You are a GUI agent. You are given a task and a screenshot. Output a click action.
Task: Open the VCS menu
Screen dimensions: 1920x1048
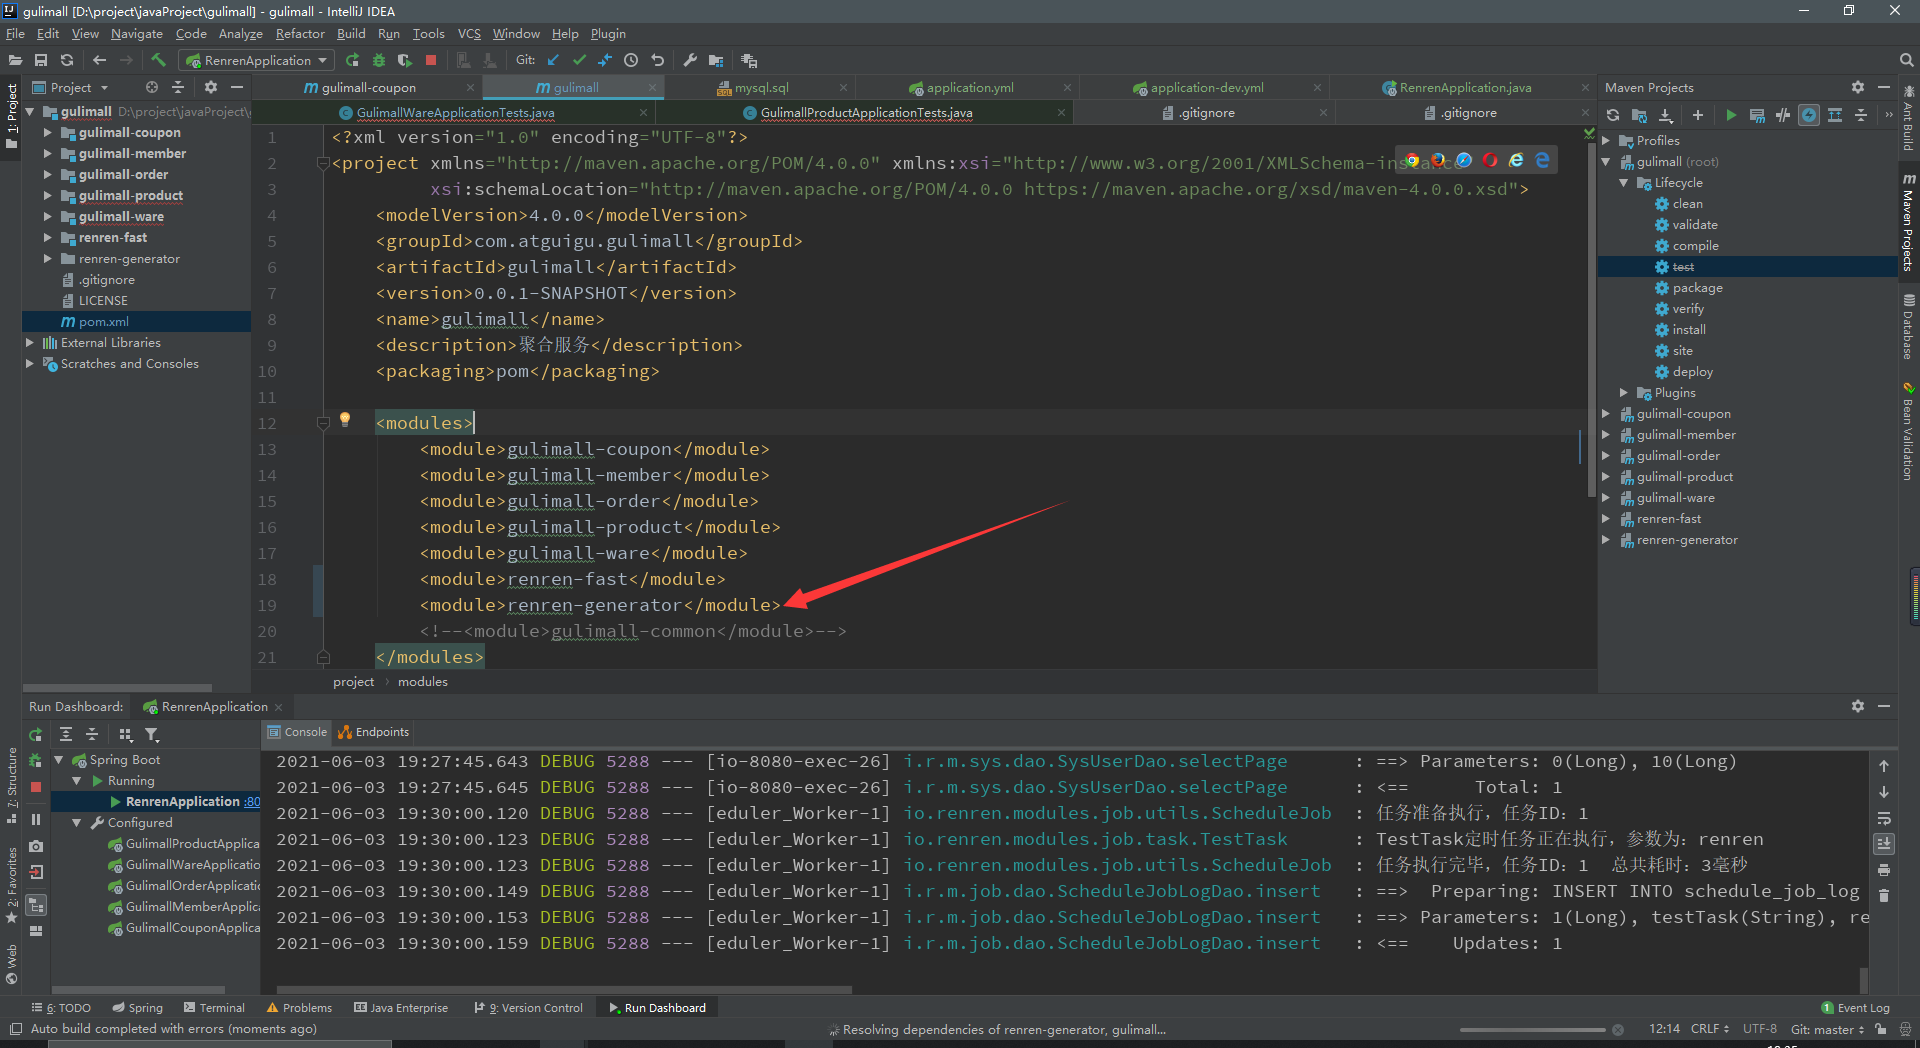(469, 33)
